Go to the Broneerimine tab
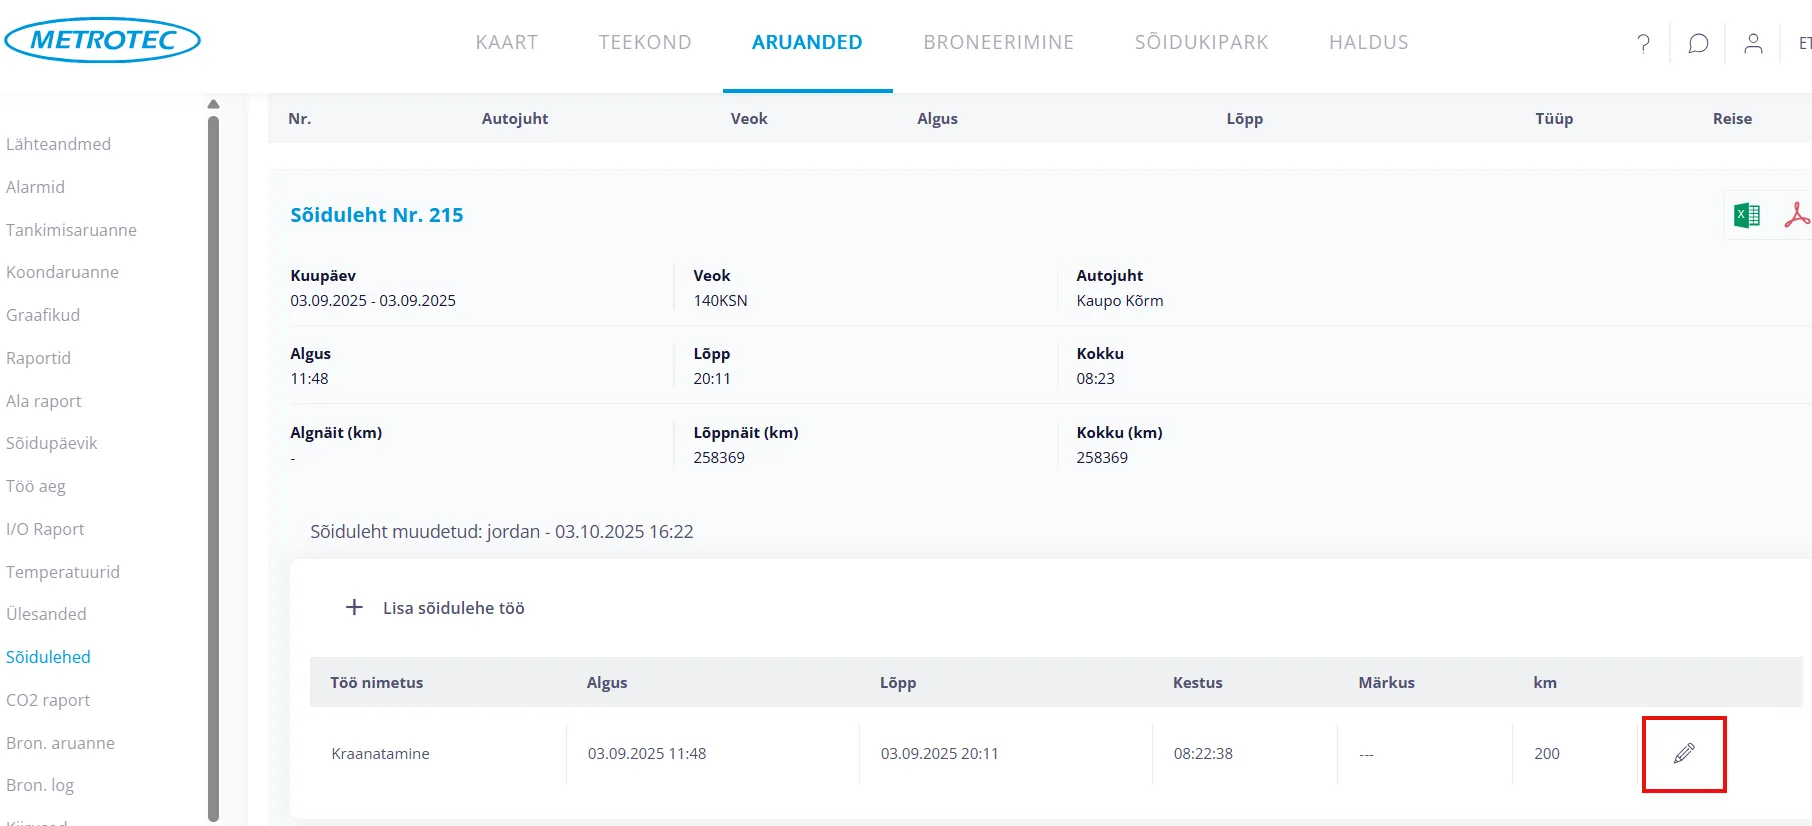This screenshot has width=1812, height=826. (998, 42)
